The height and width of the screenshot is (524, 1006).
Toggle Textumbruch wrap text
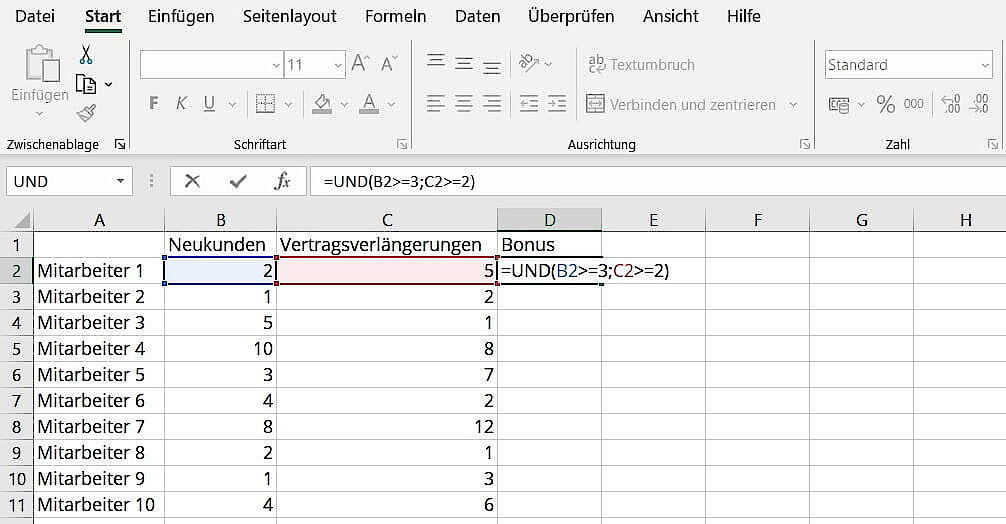(642, 64)
